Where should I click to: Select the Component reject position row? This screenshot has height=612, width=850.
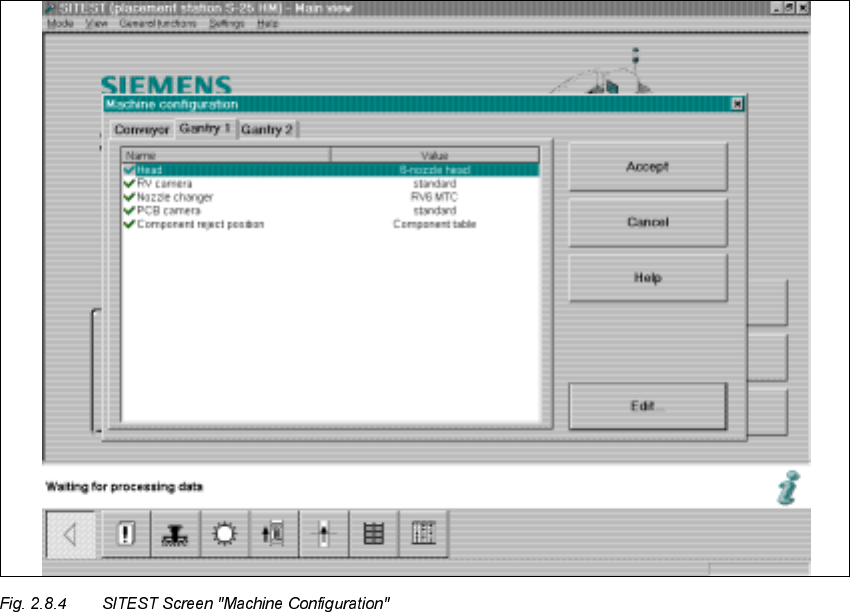(x=200, y=225)
